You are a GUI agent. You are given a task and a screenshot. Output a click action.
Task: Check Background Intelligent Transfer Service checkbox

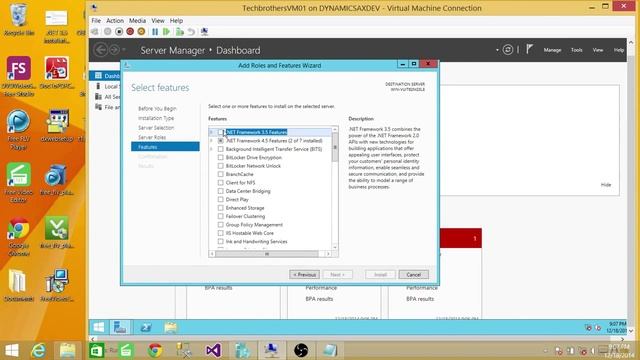click(x=220, y=149)
